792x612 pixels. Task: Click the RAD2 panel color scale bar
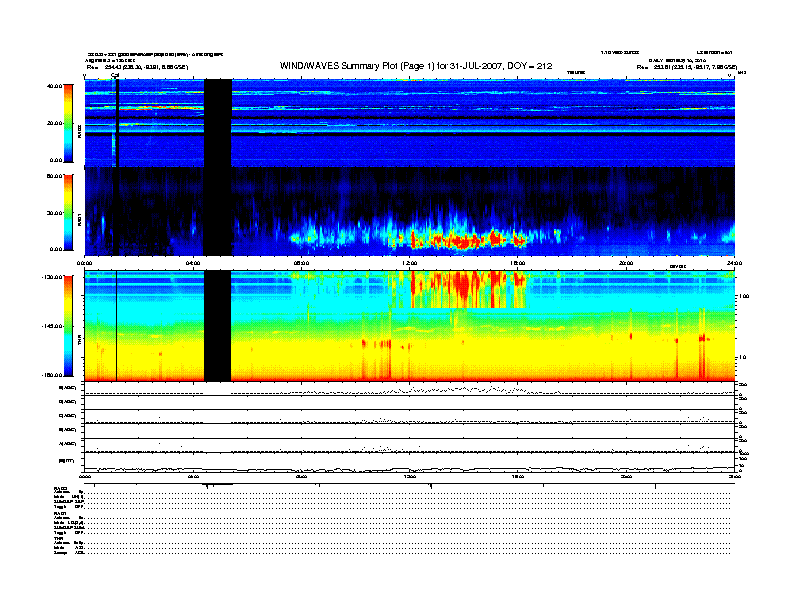(x=68, y=123)
